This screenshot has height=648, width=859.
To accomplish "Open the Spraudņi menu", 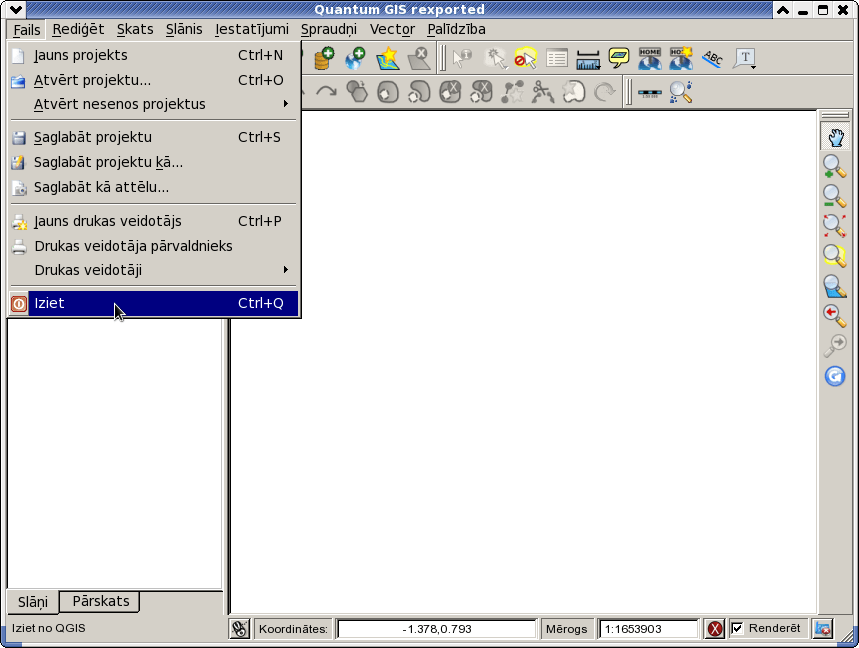I will coord(329,30).
